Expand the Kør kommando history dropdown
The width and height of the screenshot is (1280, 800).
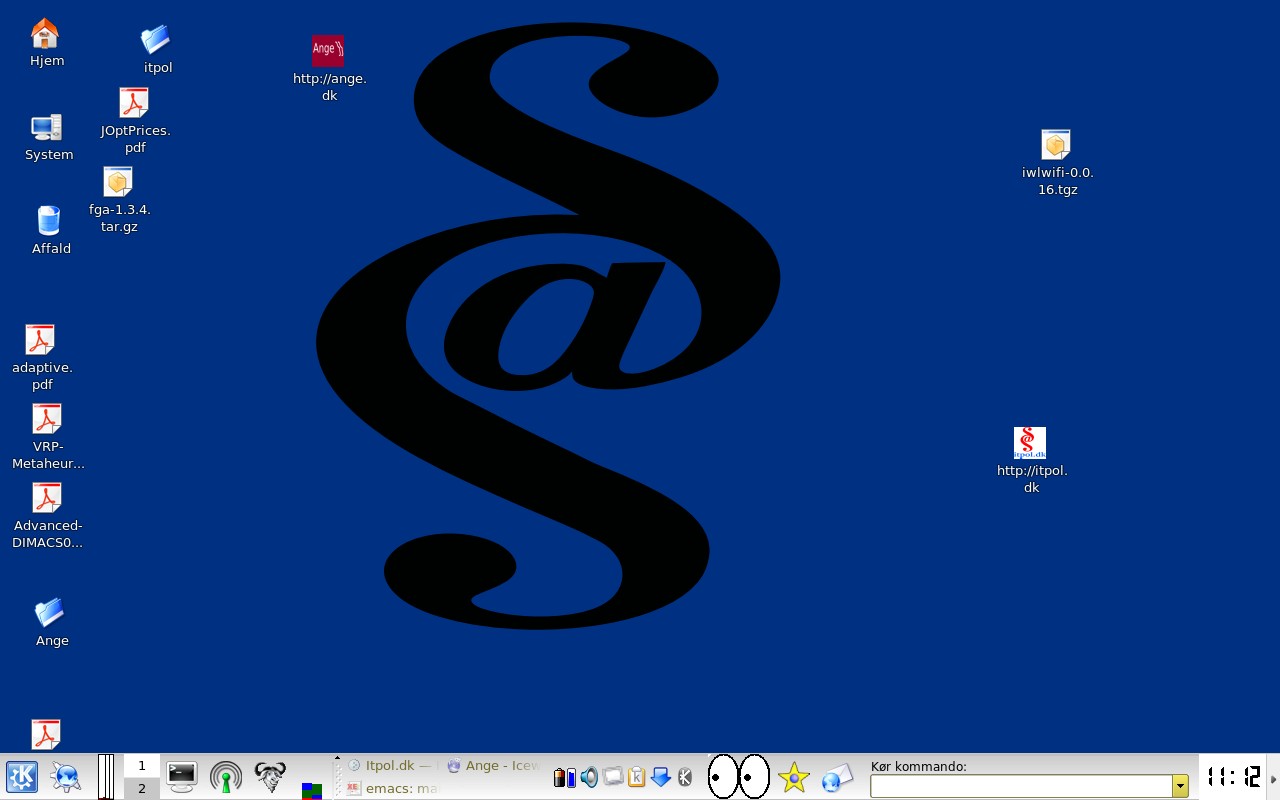tap(1180, 786)
